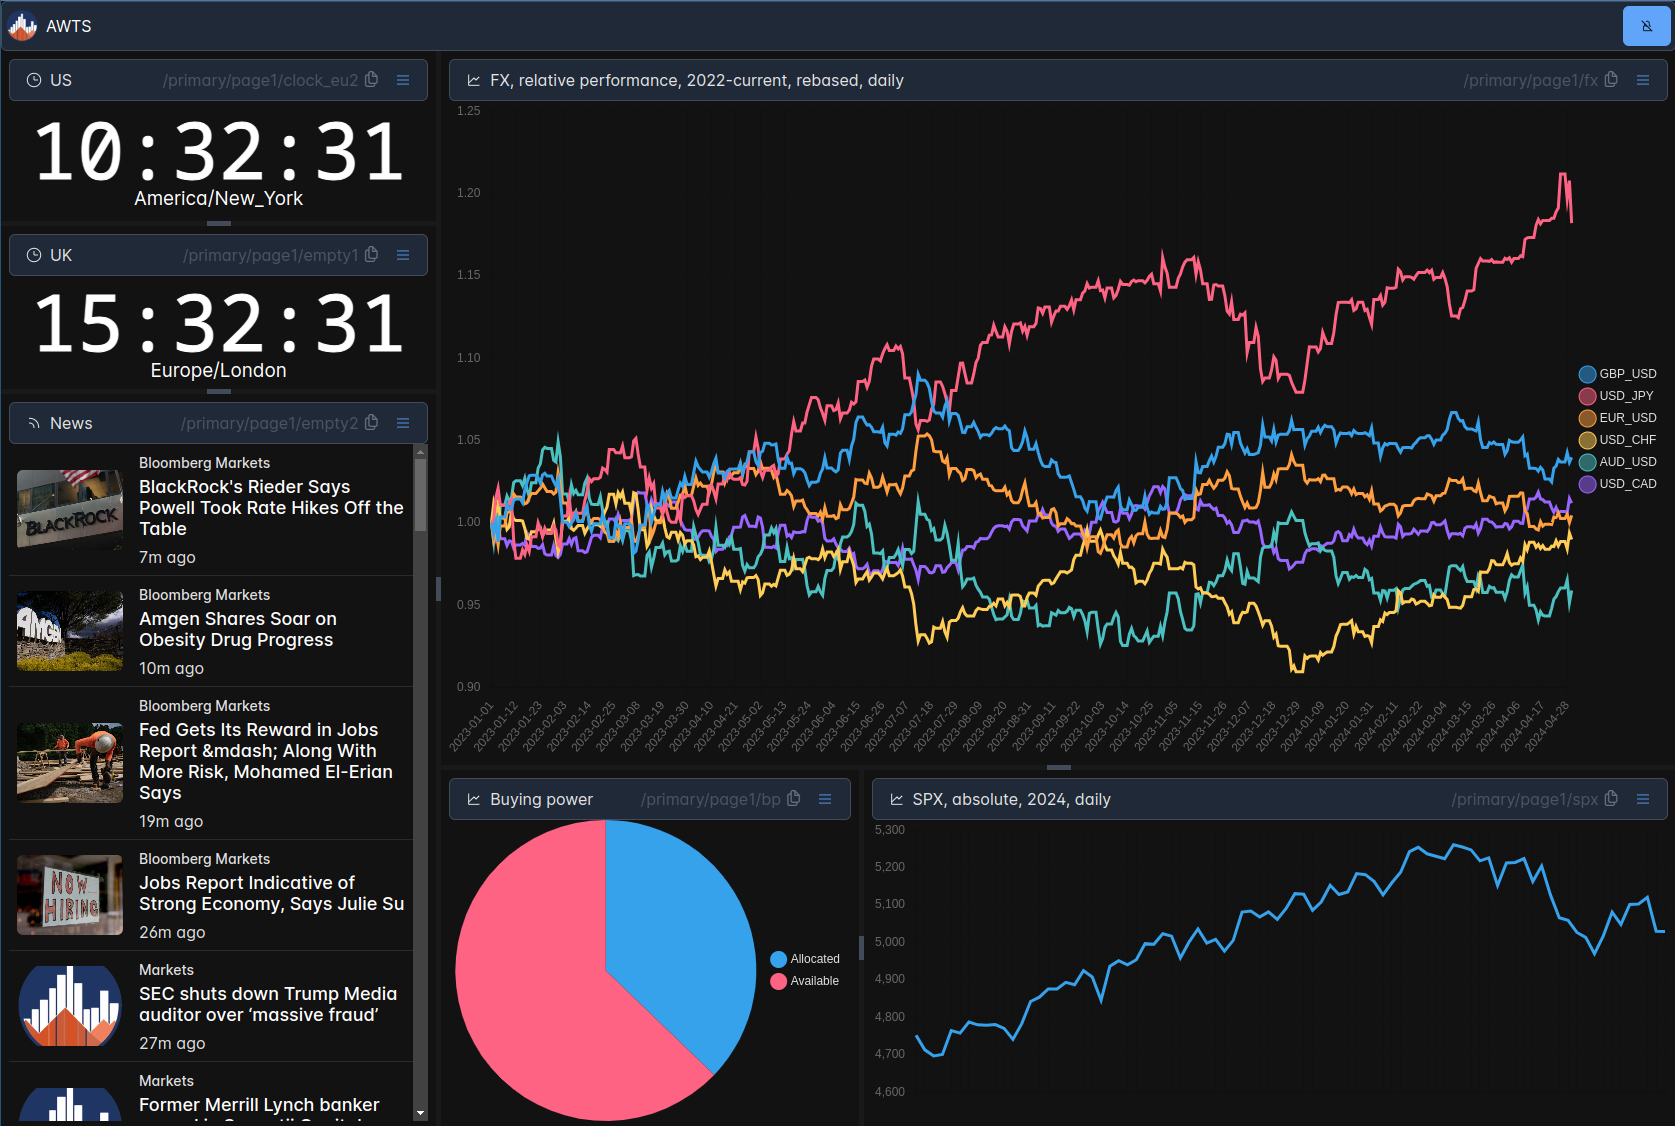This screenshot has height=1126, width=1675.
Task: Click the clock icon in the UK panel header
Action: tap(34, 255)
